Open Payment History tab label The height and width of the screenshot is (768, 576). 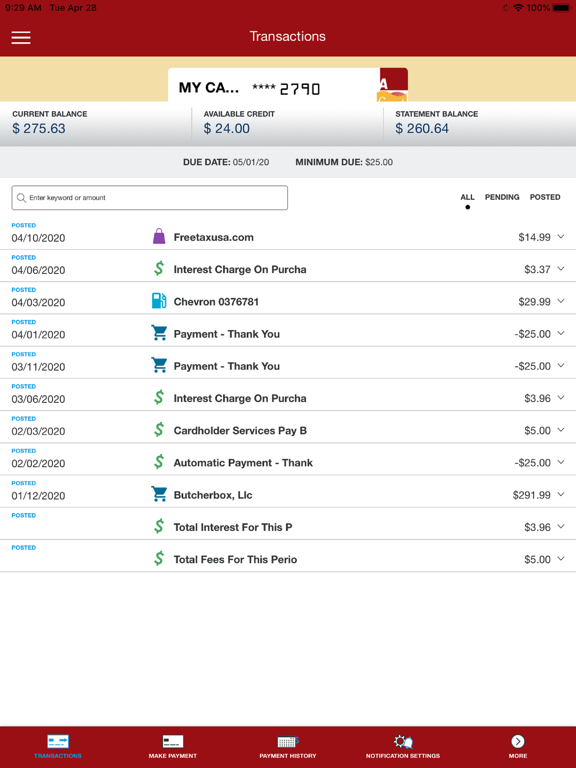click(288, 756)
